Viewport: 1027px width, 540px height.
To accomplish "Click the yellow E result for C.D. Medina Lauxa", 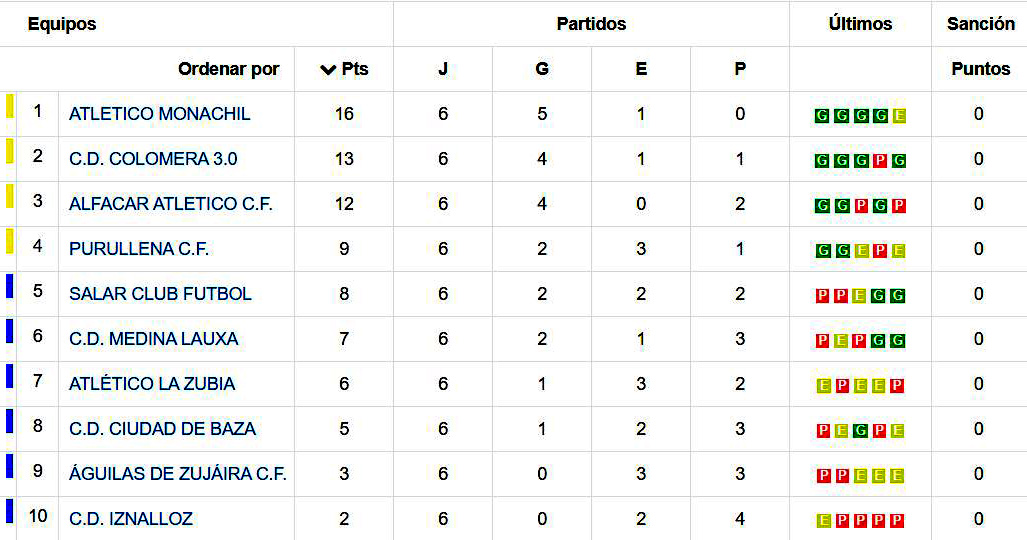I will (841, 341).
